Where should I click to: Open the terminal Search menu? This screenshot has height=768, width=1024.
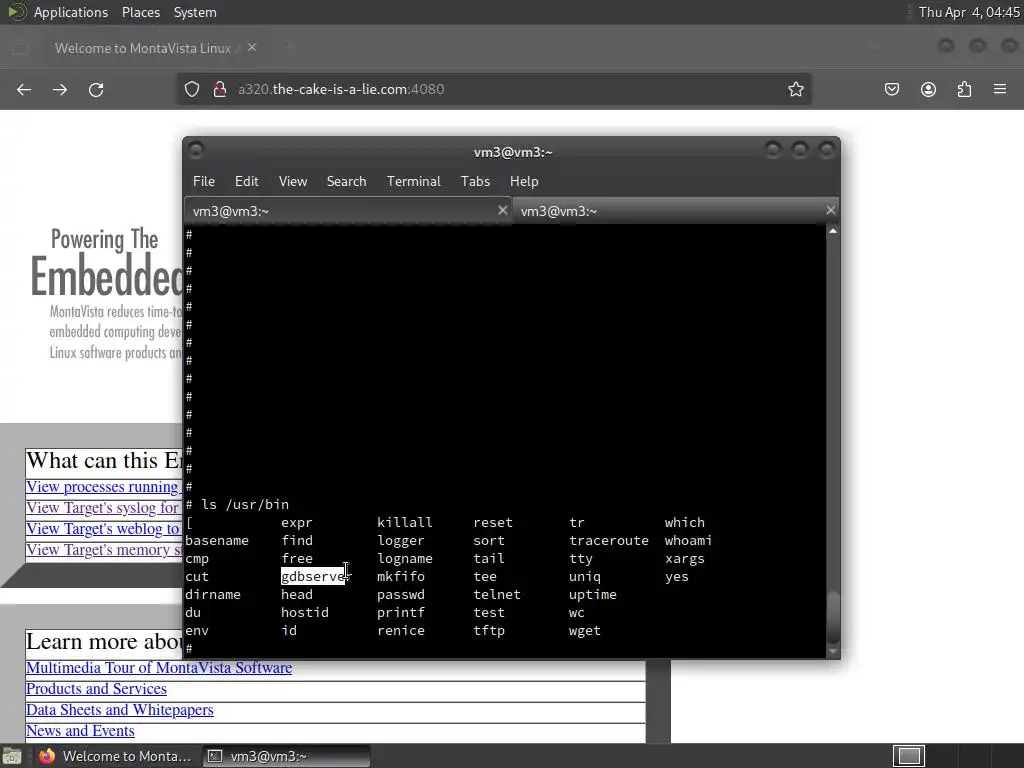346,182
